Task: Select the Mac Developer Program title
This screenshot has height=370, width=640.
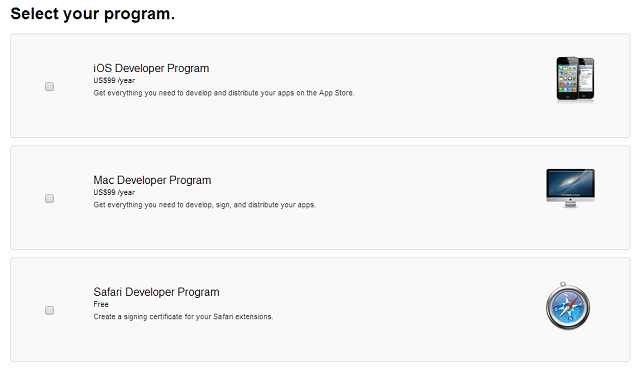Action: tap(152, 180)
